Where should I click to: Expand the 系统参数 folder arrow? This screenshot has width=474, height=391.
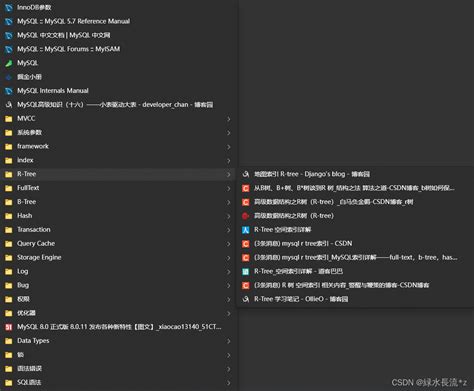[x=229, y=133]
